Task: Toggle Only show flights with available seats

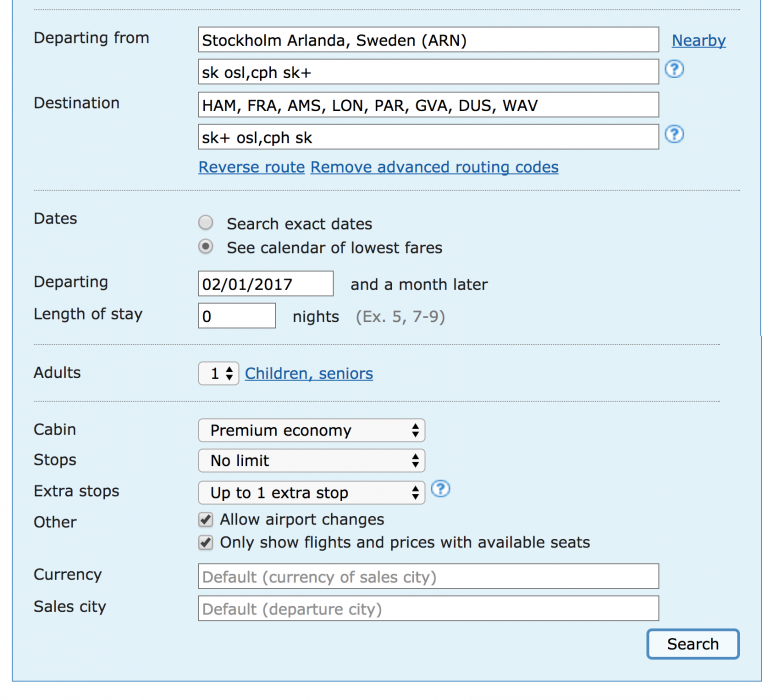Action: coord(206,542)
